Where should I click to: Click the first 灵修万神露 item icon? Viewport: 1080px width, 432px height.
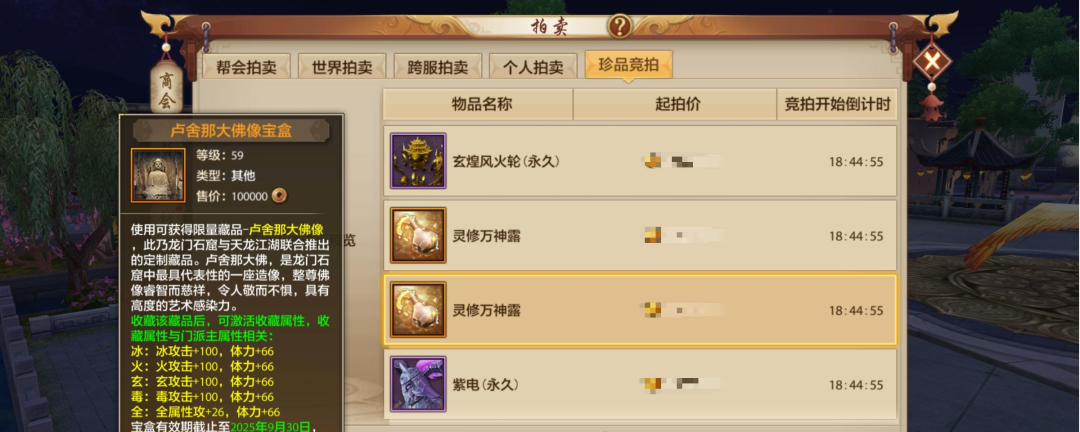coord(418,236)
